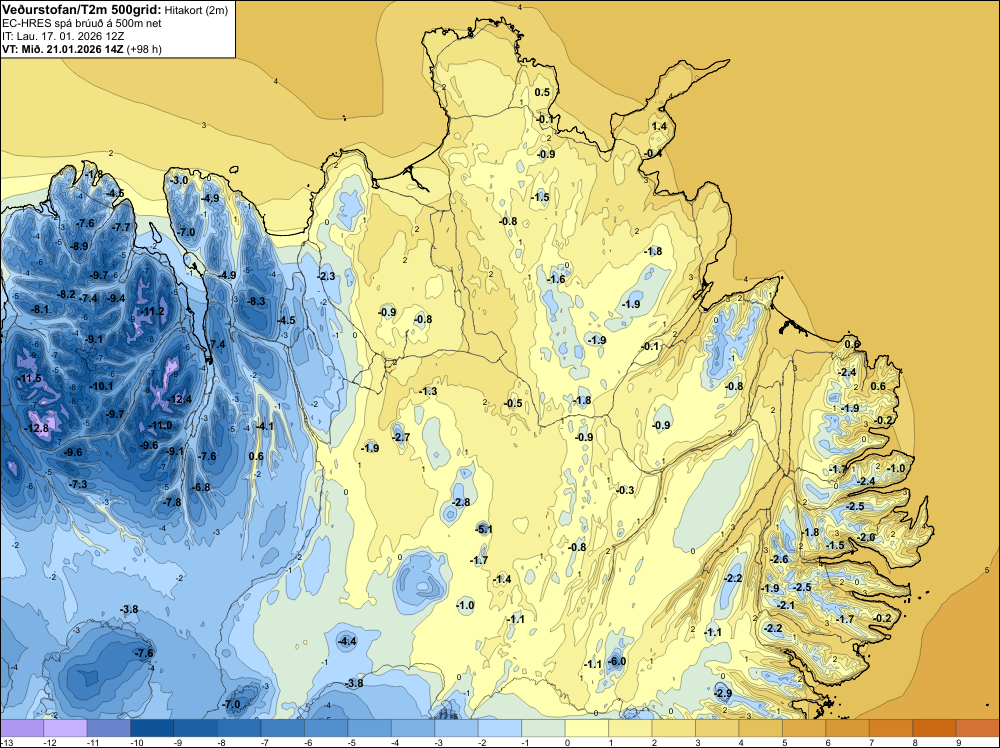Screen dimensions: 1000x748
Task: Click the temperature value -3.0
Action: 179,180
